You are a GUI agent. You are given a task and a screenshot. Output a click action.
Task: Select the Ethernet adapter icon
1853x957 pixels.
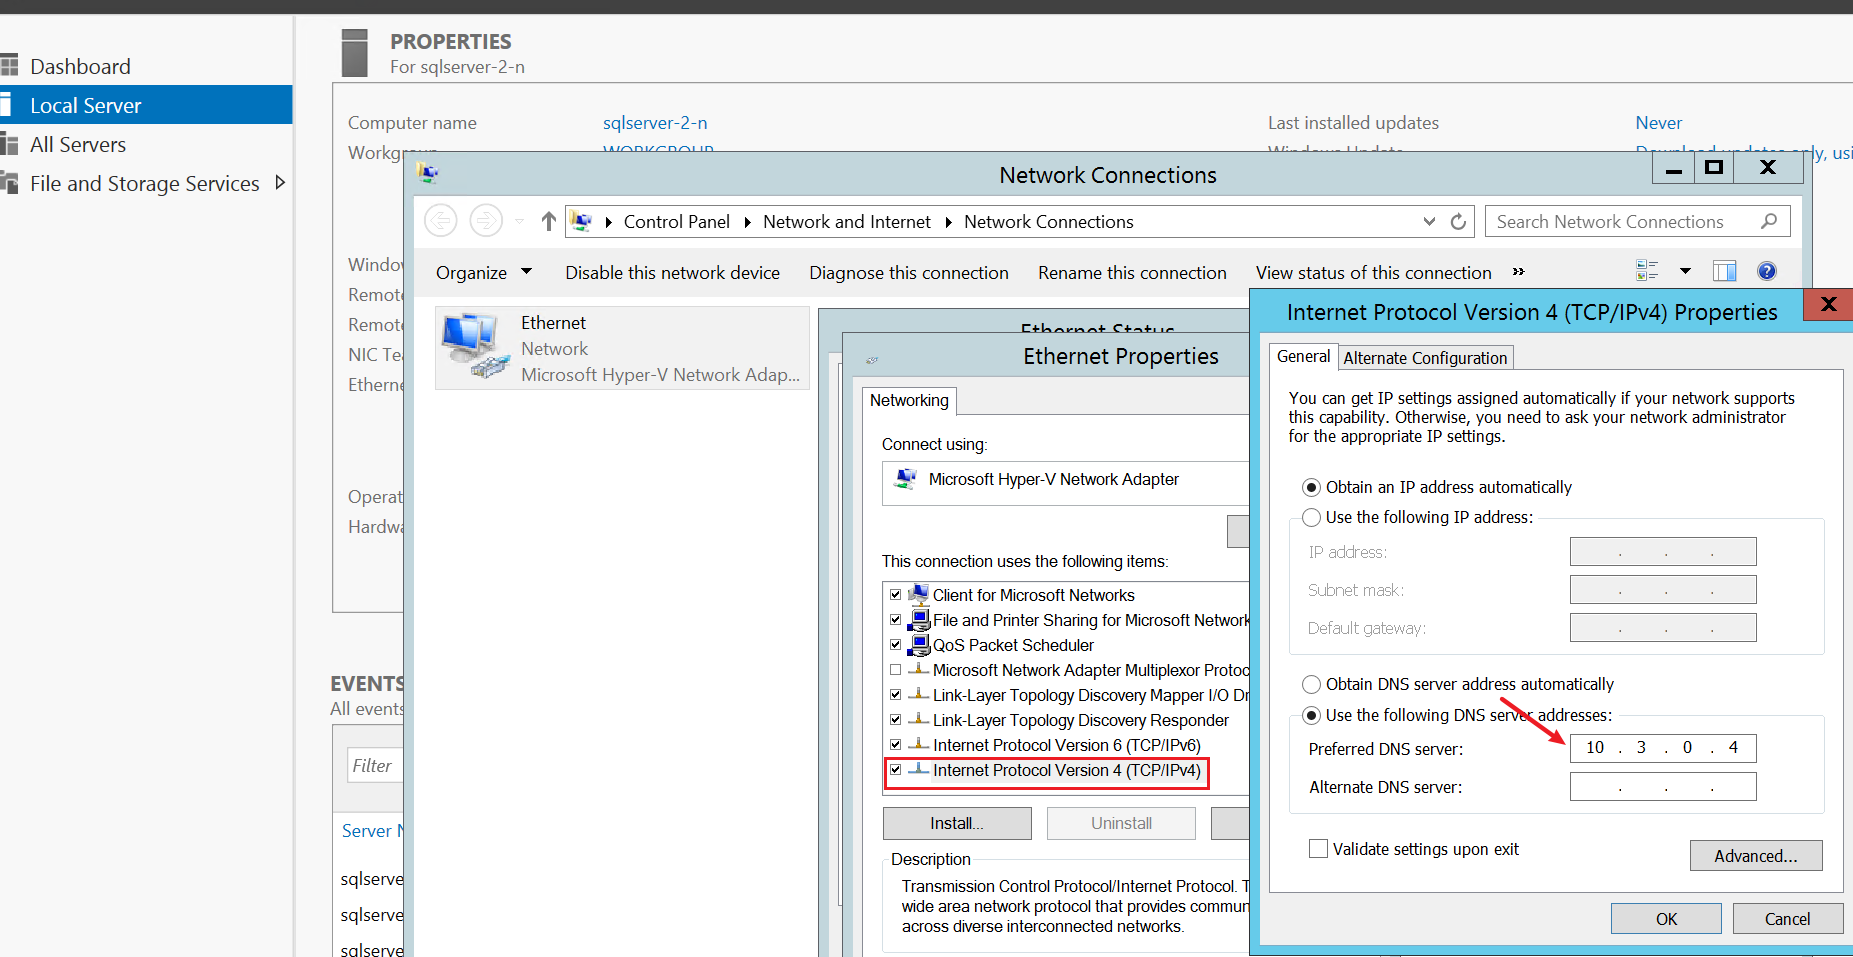pos(473,346)
